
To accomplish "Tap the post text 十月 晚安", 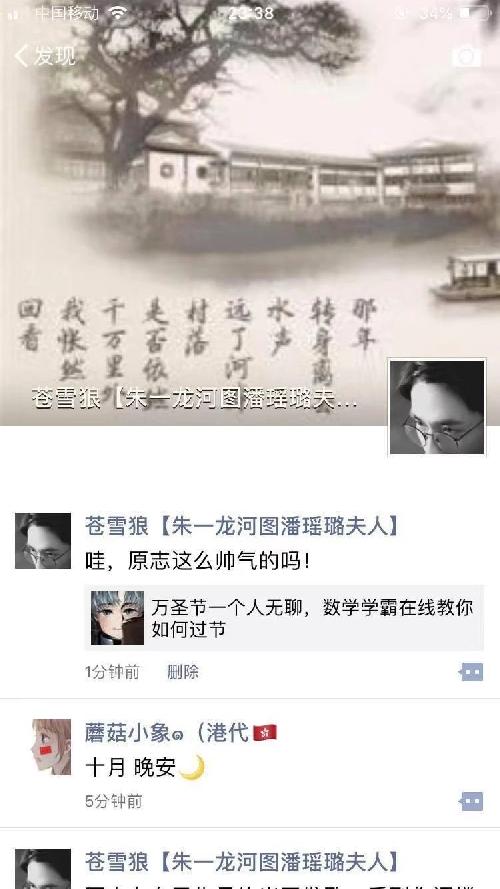I will [145, 768].
